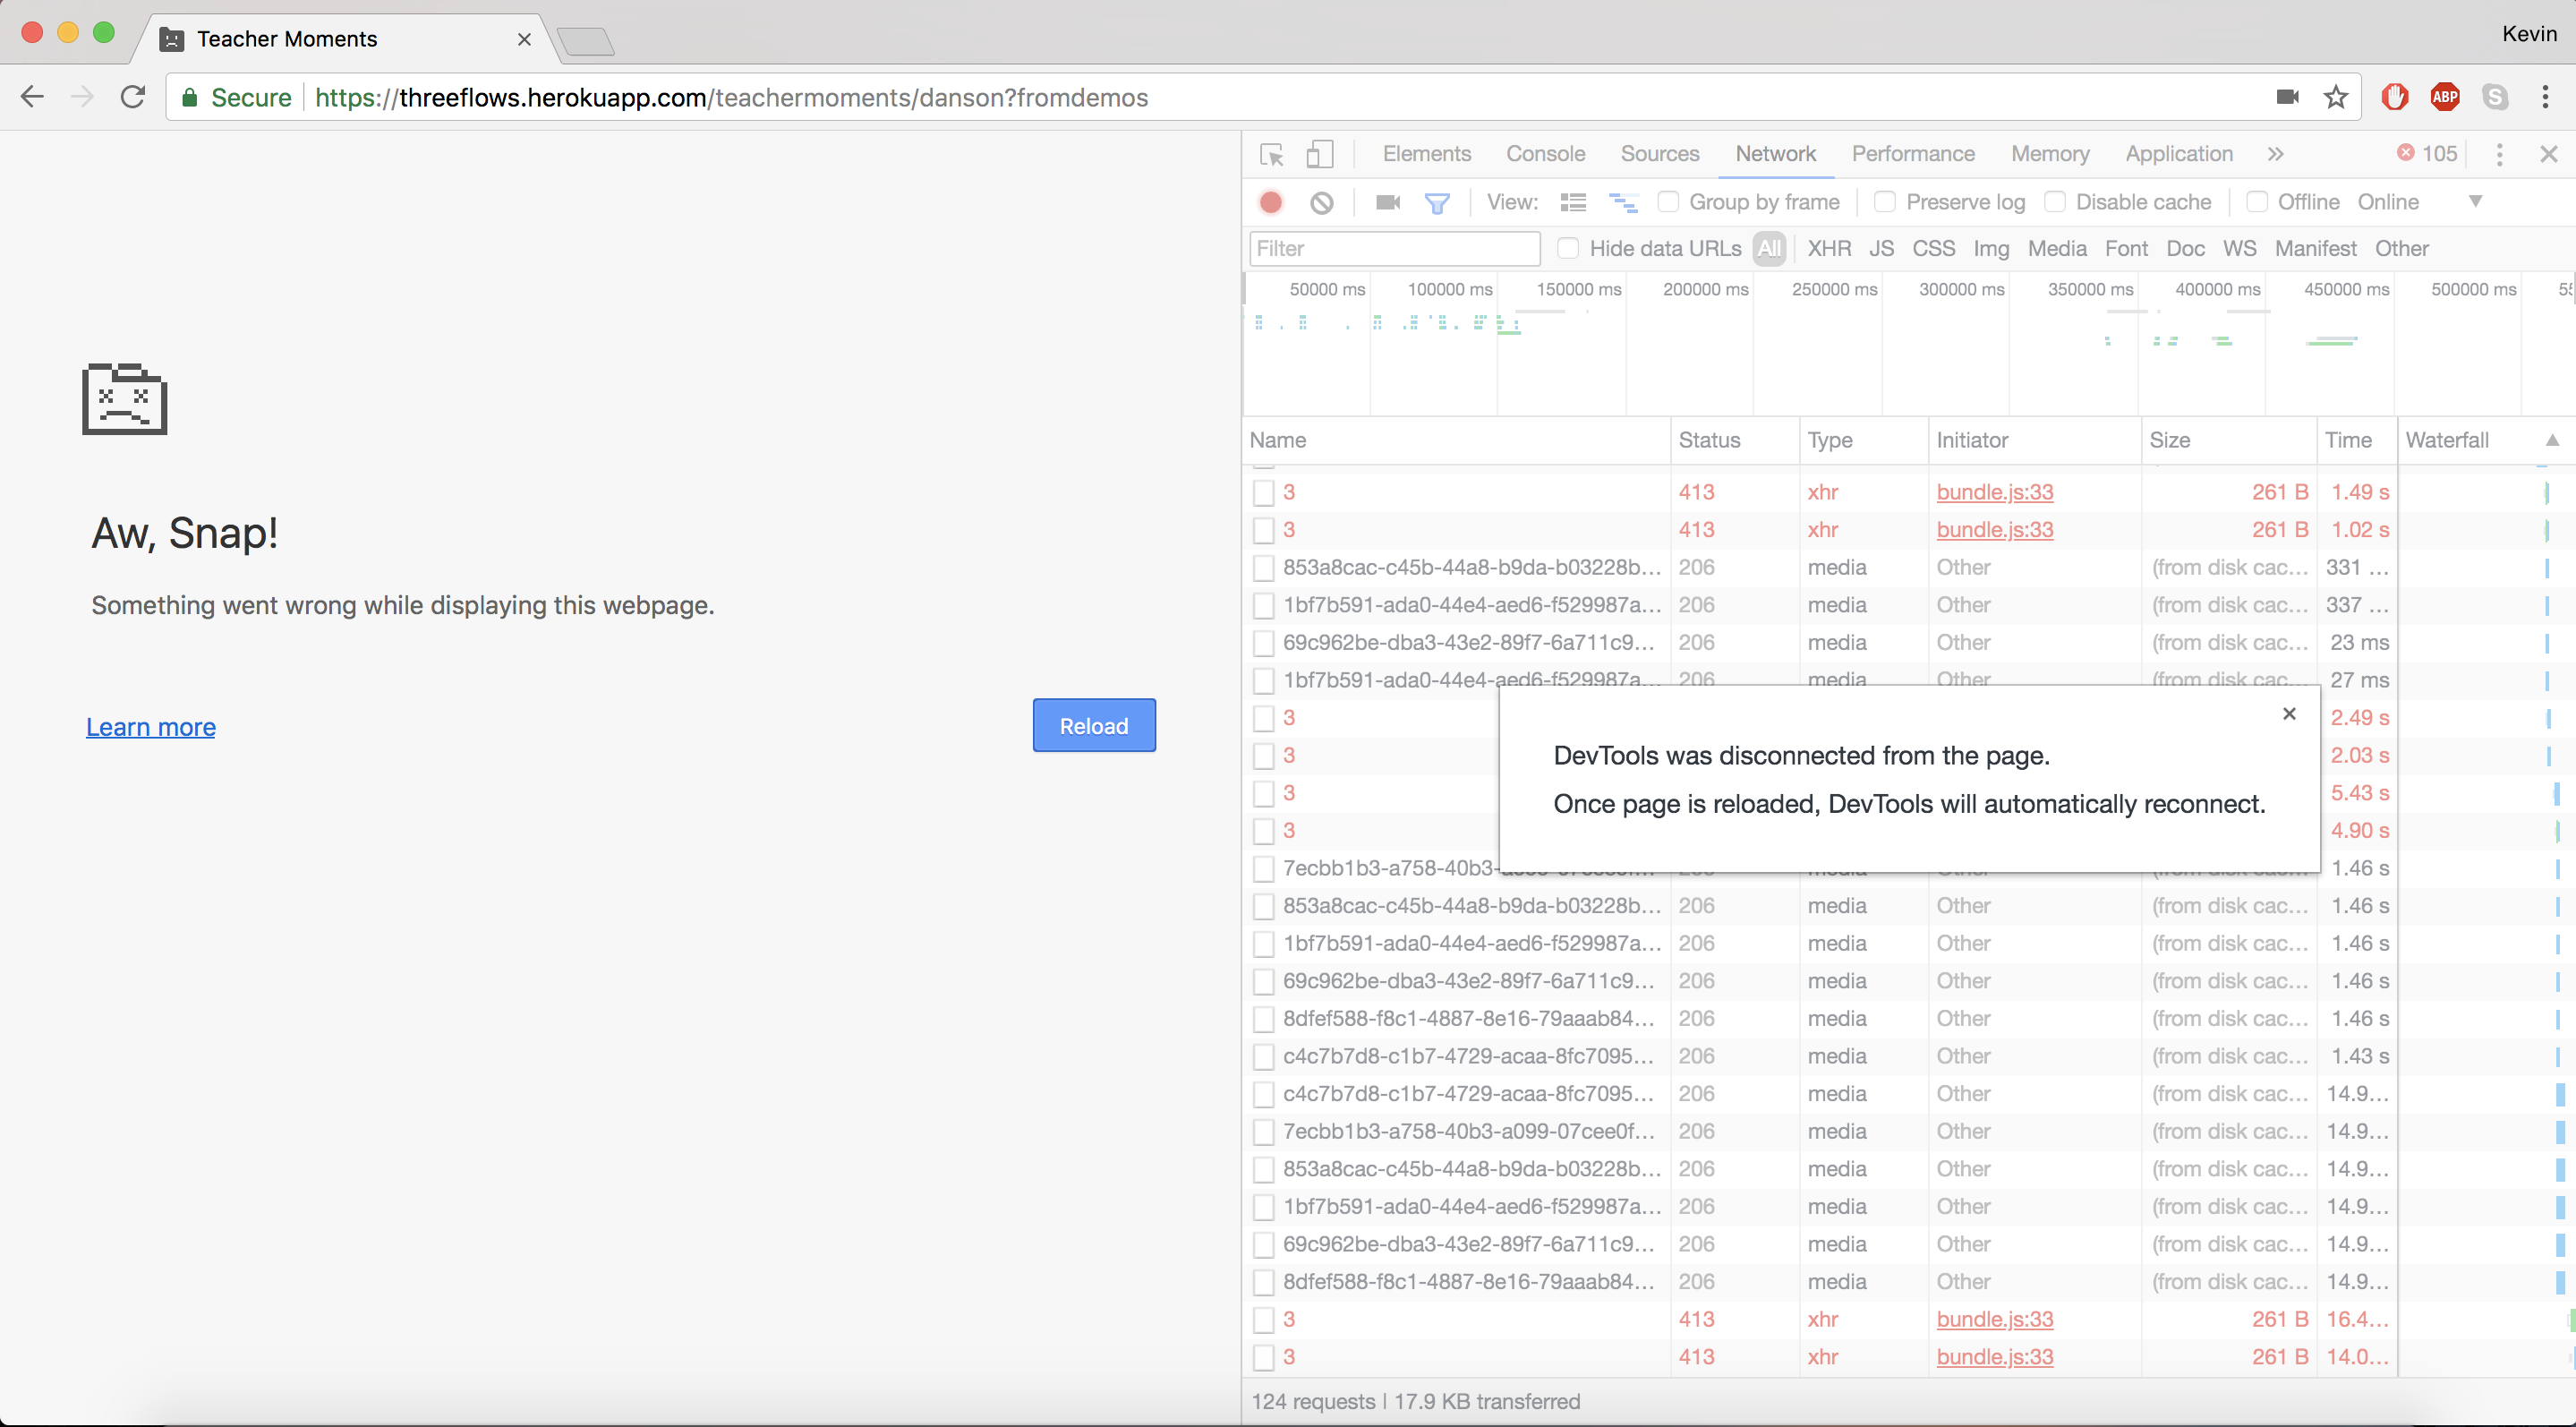Click the capture screenshots camera icon
The image size is (2576, 1427).
tap(1387, 202)
